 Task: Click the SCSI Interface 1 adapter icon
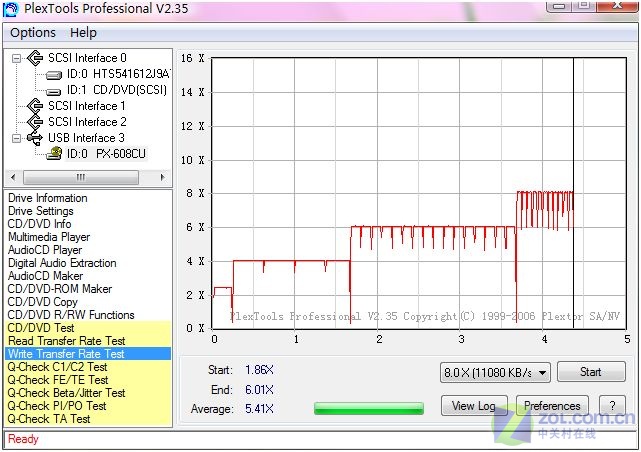coord(35,106)
